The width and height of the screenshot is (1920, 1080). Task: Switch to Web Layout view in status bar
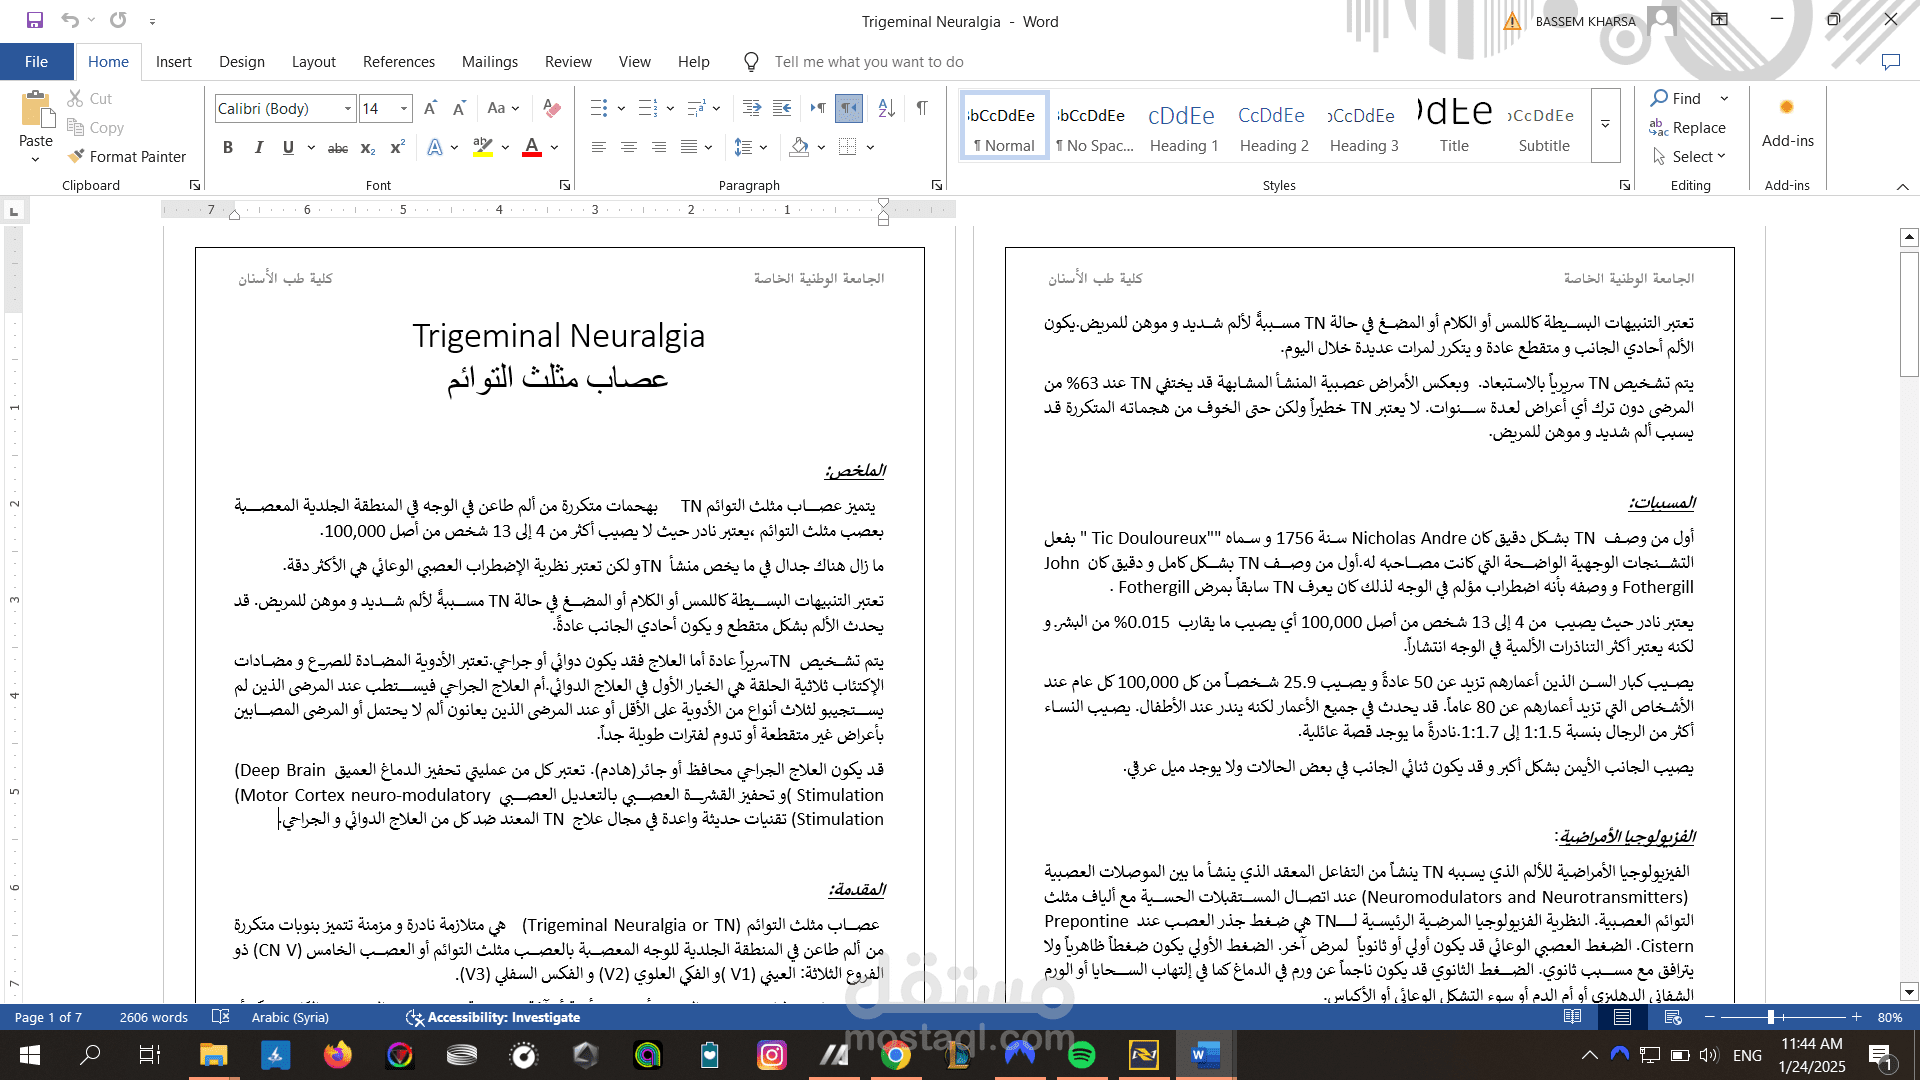pos(1673,1017)
